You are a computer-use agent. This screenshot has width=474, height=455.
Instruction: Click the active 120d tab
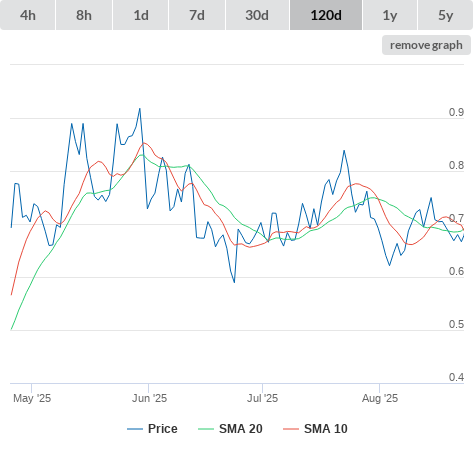point(326,15)
